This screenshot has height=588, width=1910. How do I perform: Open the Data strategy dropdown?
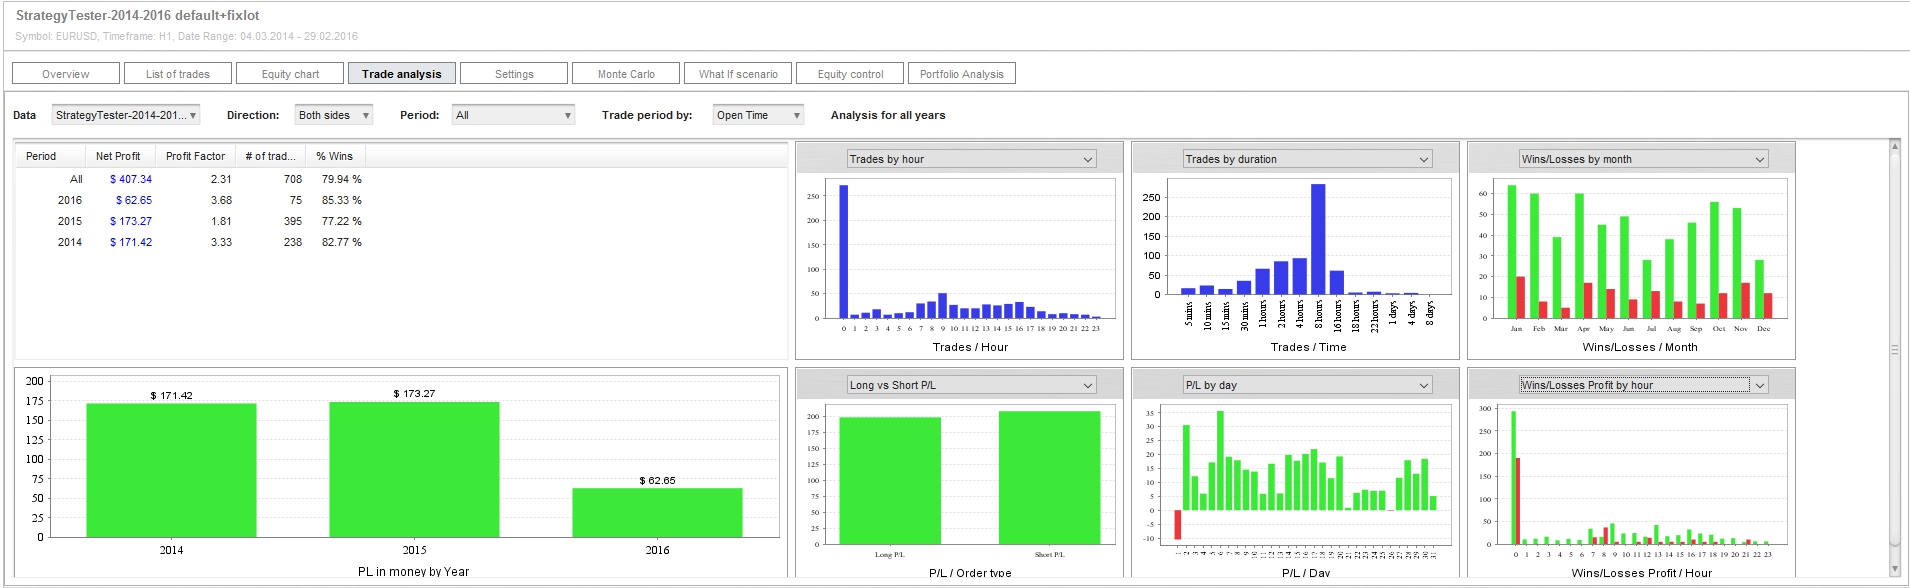[126, 115]
